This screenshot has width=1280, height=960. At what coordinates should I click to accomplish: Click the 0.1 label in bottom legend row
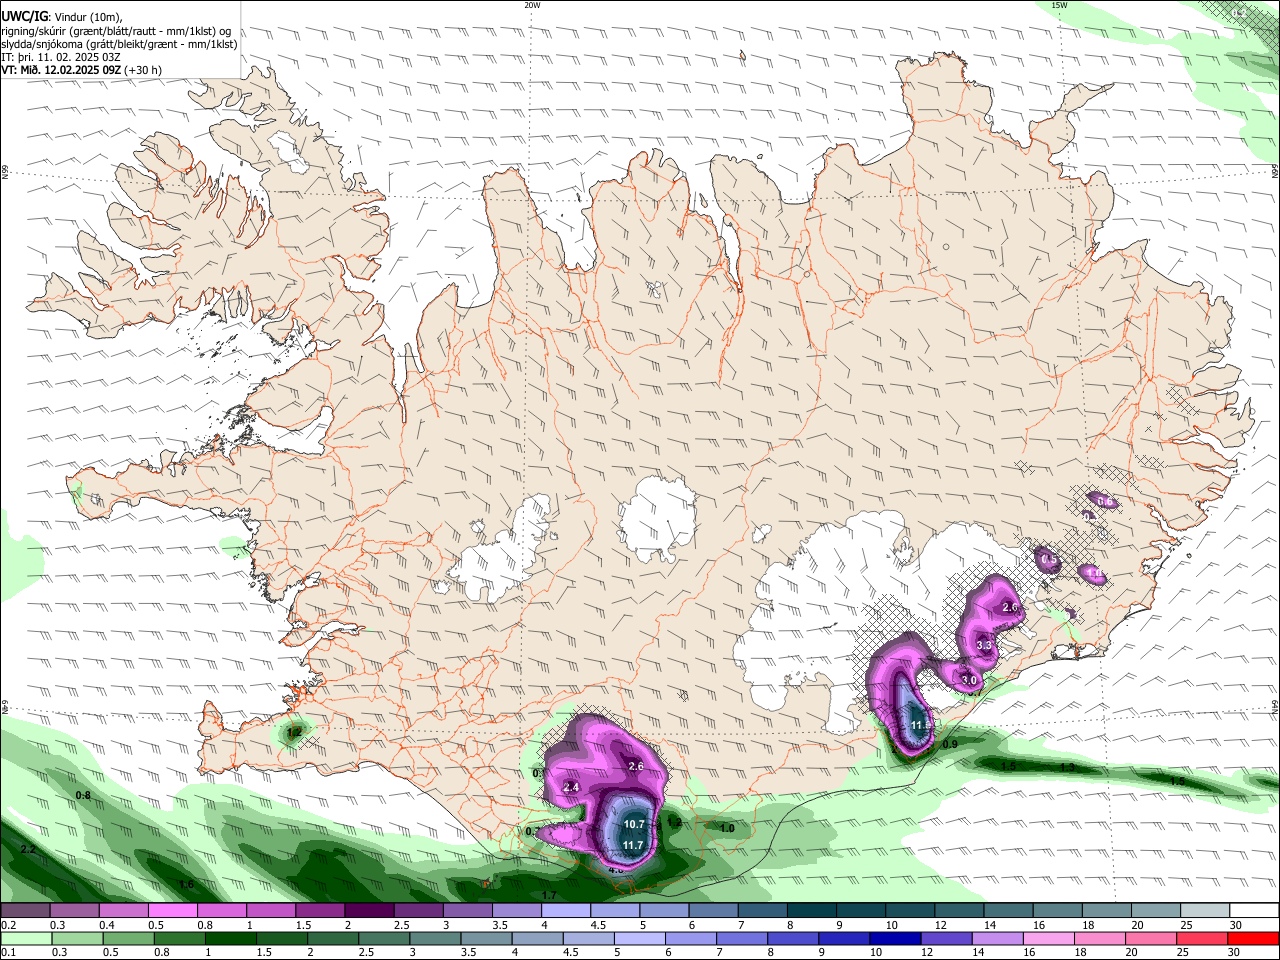[x=8, y=953]
